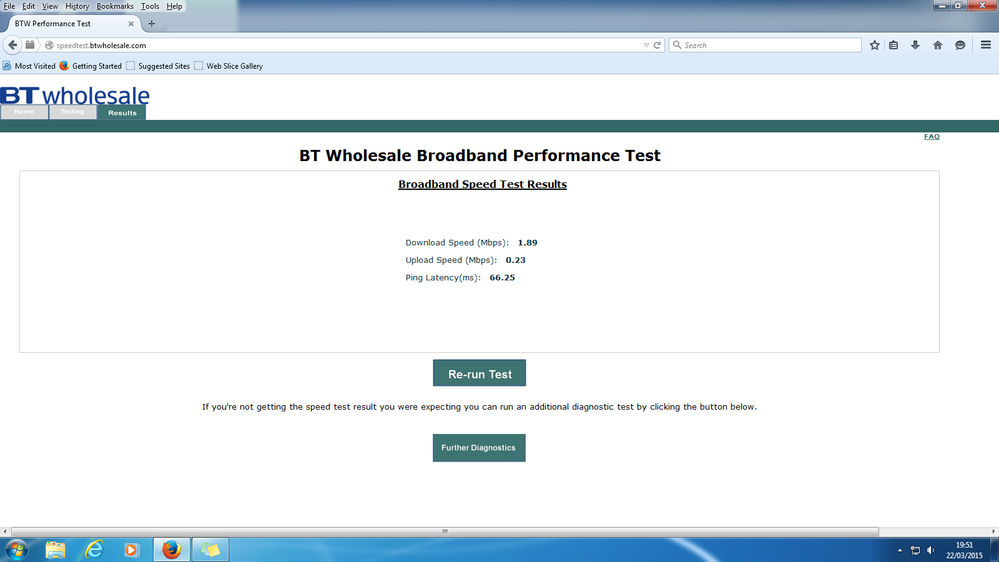Open the Edit menu

click(29, 6)
